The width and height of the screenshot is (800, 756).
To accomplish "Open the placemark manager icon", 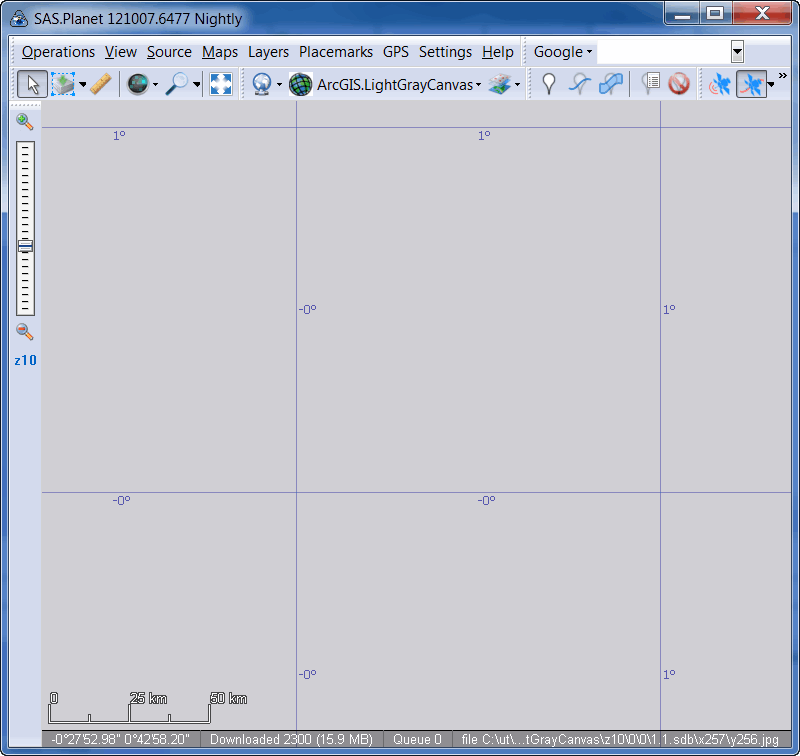I will [650, 85].
